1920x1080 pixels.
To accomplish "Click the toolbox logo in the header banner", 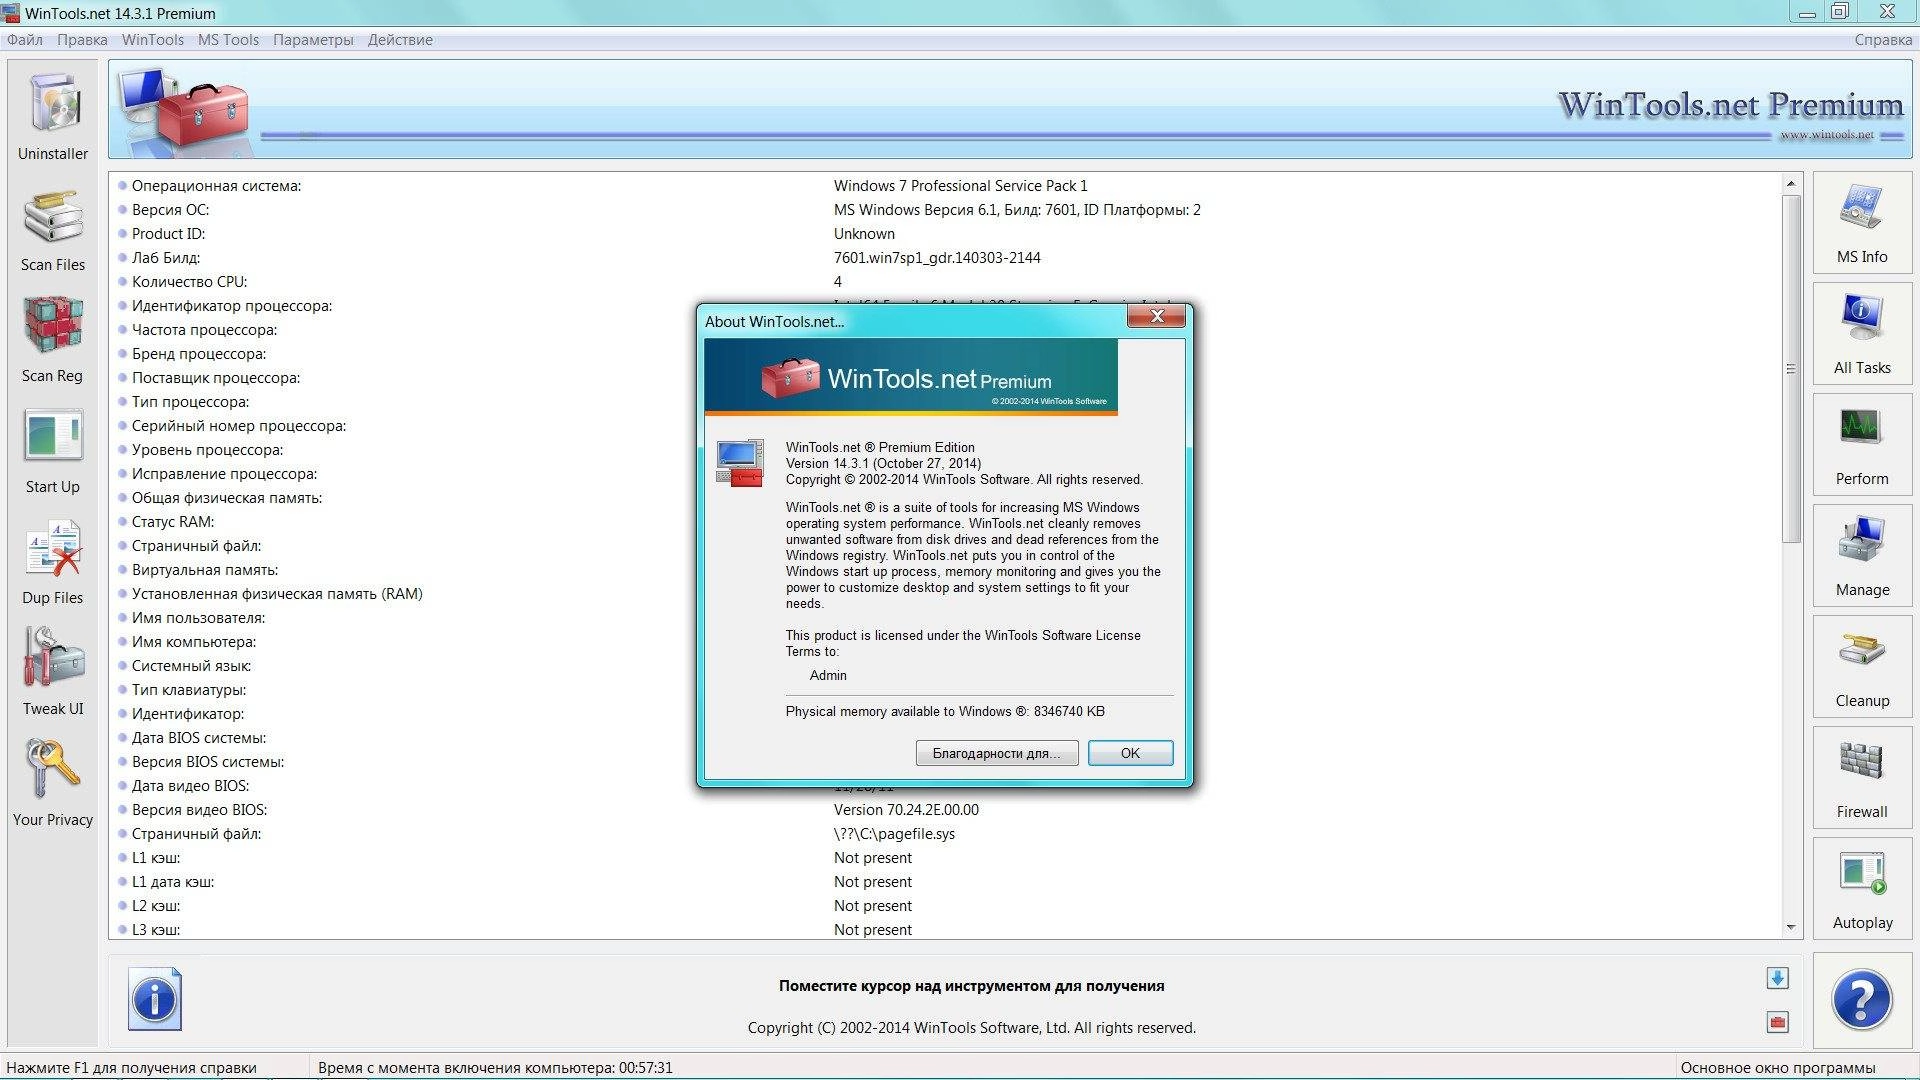I will [184, 110].
